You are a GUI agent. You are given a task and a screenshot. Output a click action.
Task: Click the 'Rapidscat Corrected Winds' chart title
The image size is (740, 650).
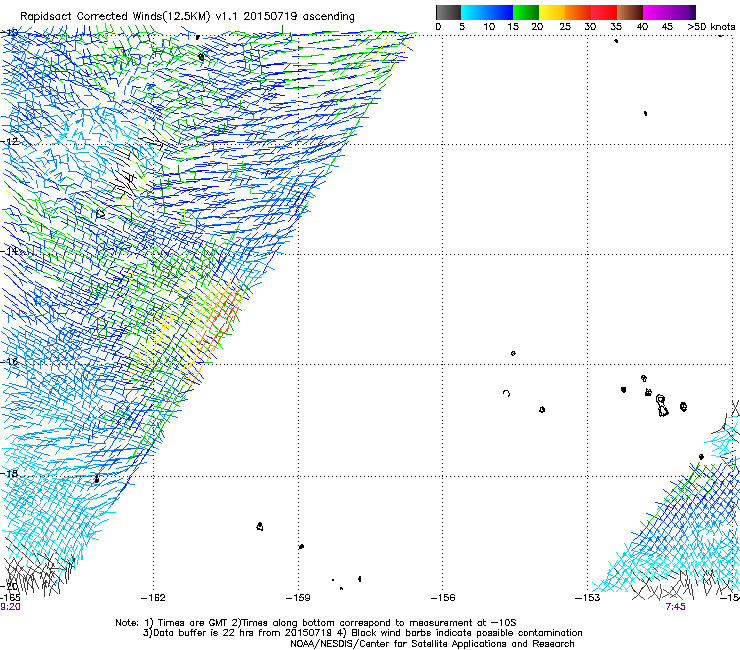coord(187,17)
